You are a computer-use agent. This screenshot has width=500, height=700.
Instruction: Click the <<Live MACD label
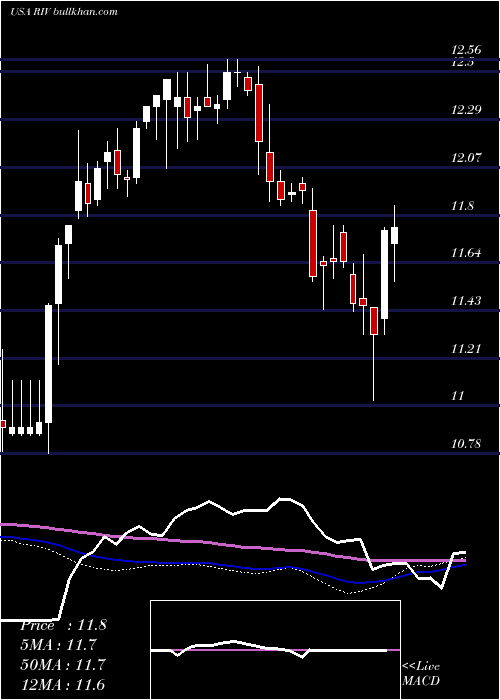(421, 673)
